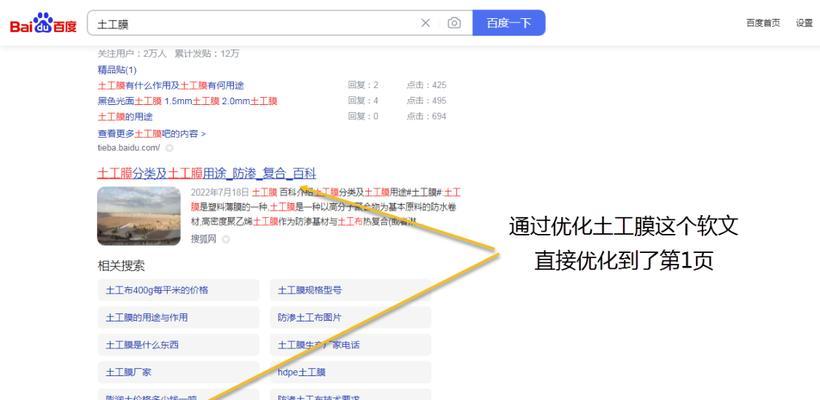Click the icon beside 搜狐网
This screenshot has height=400, width=820.
(226, 239)
